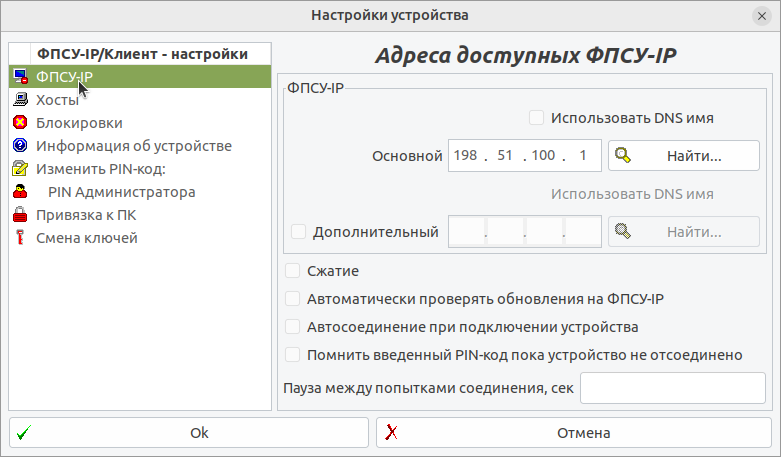Click the ФПСУ-IP monitor icon in sidebar

click(x=20, y=77)
